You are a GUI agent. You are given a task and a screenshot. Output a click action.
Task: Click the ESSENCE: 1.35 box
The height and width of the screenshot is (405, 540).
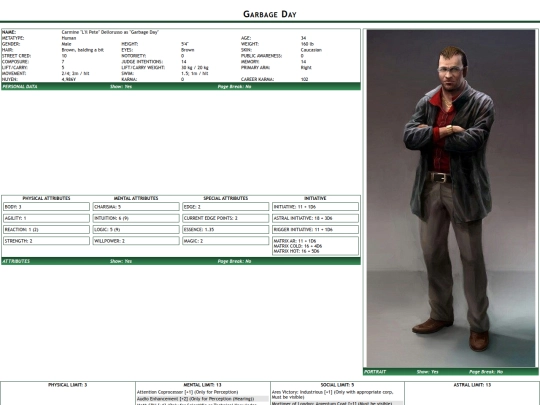pyautogui.click(x=226, y=229)
